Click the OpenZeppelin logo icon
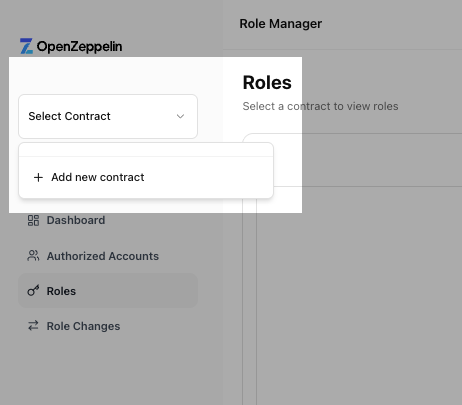The image size is (462, 405). point(26,46)
